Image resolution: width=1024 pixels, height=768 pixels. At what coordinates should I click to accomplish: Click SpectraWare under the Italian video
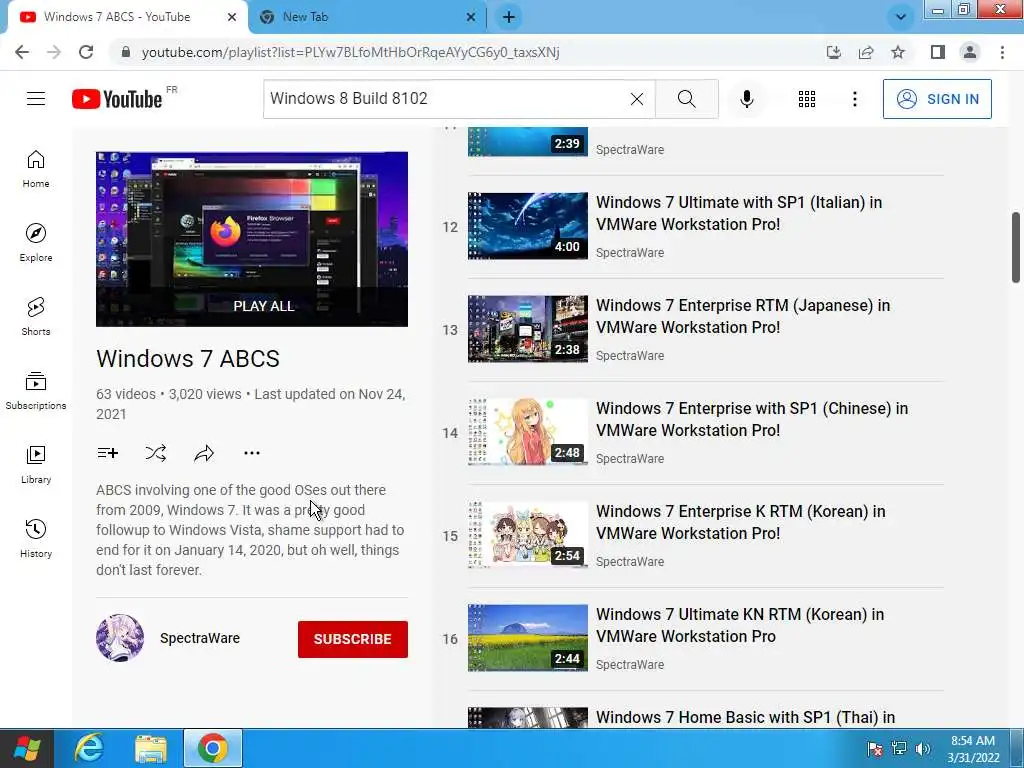point(630,253)
